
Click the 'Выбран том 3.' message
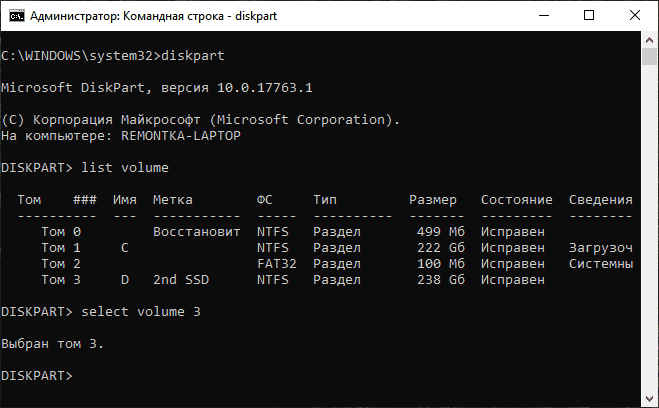53,344
